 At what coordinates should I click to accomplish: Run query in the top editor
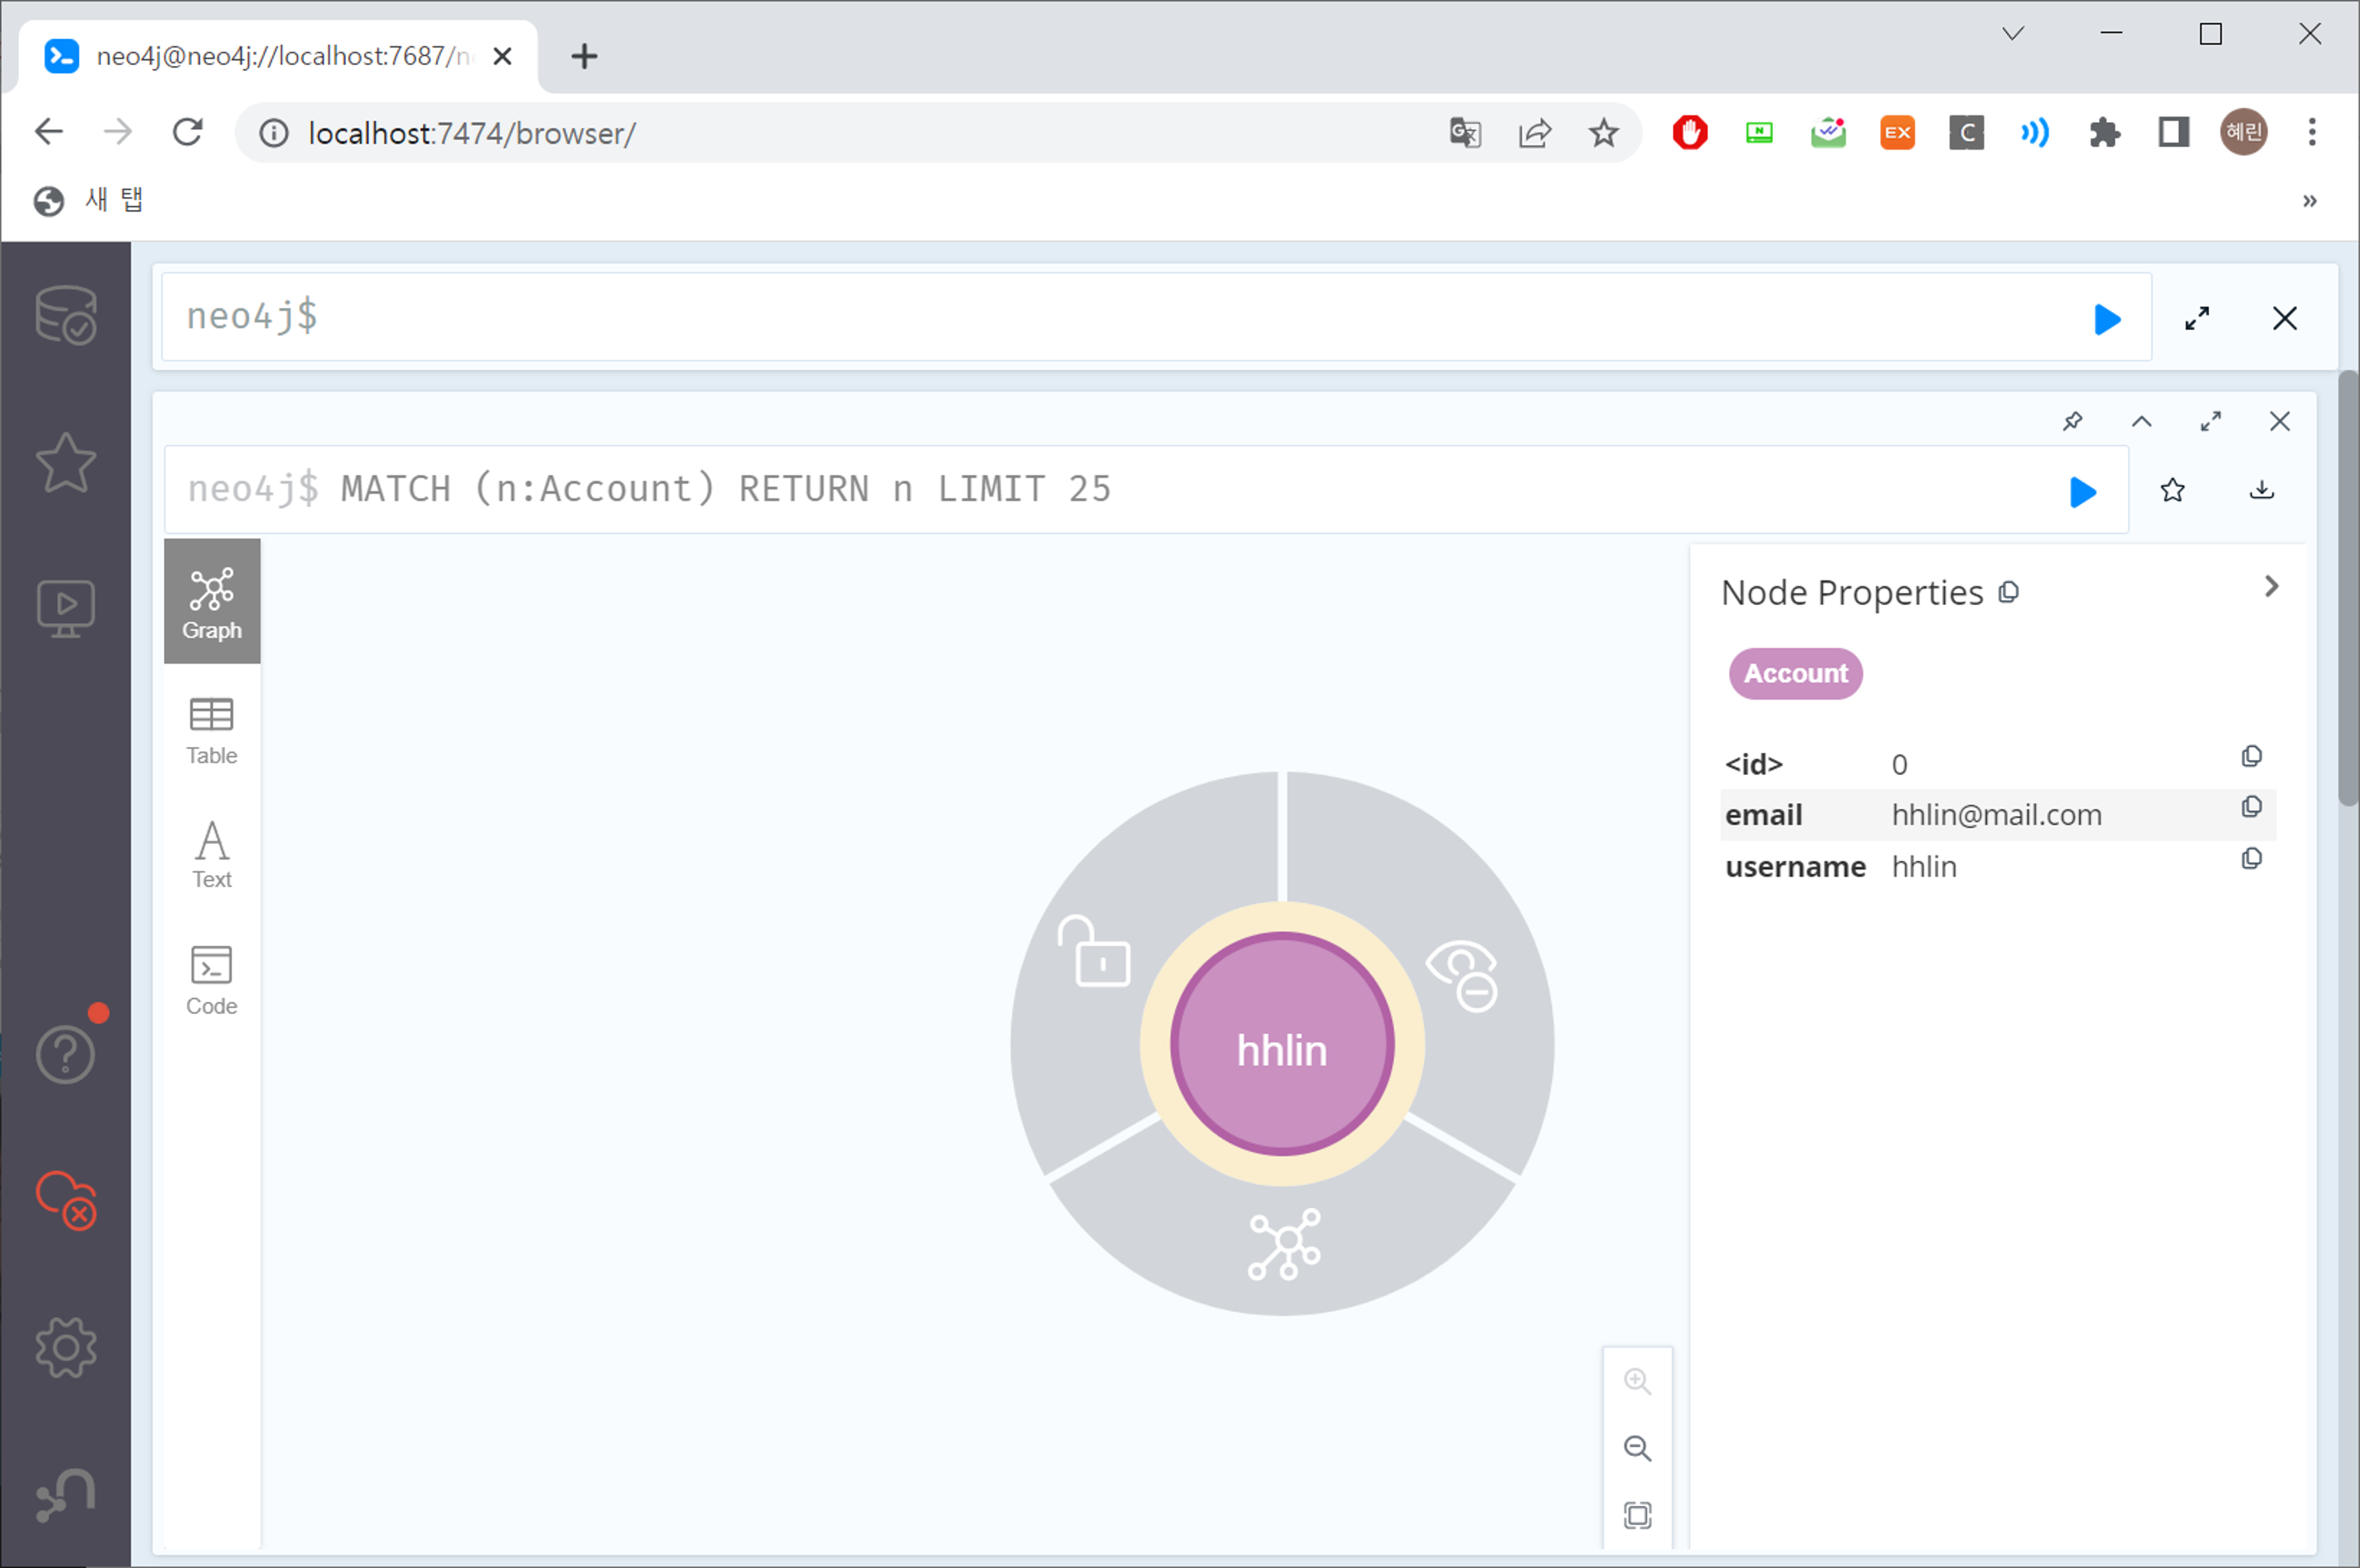(x=2106, y=319)
